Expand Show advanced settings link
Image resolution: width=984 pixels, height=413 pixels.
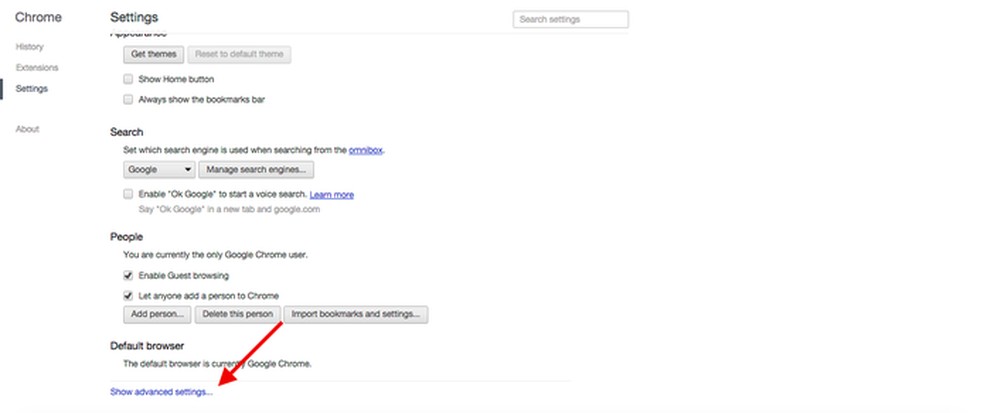click(x=161, y=392)
